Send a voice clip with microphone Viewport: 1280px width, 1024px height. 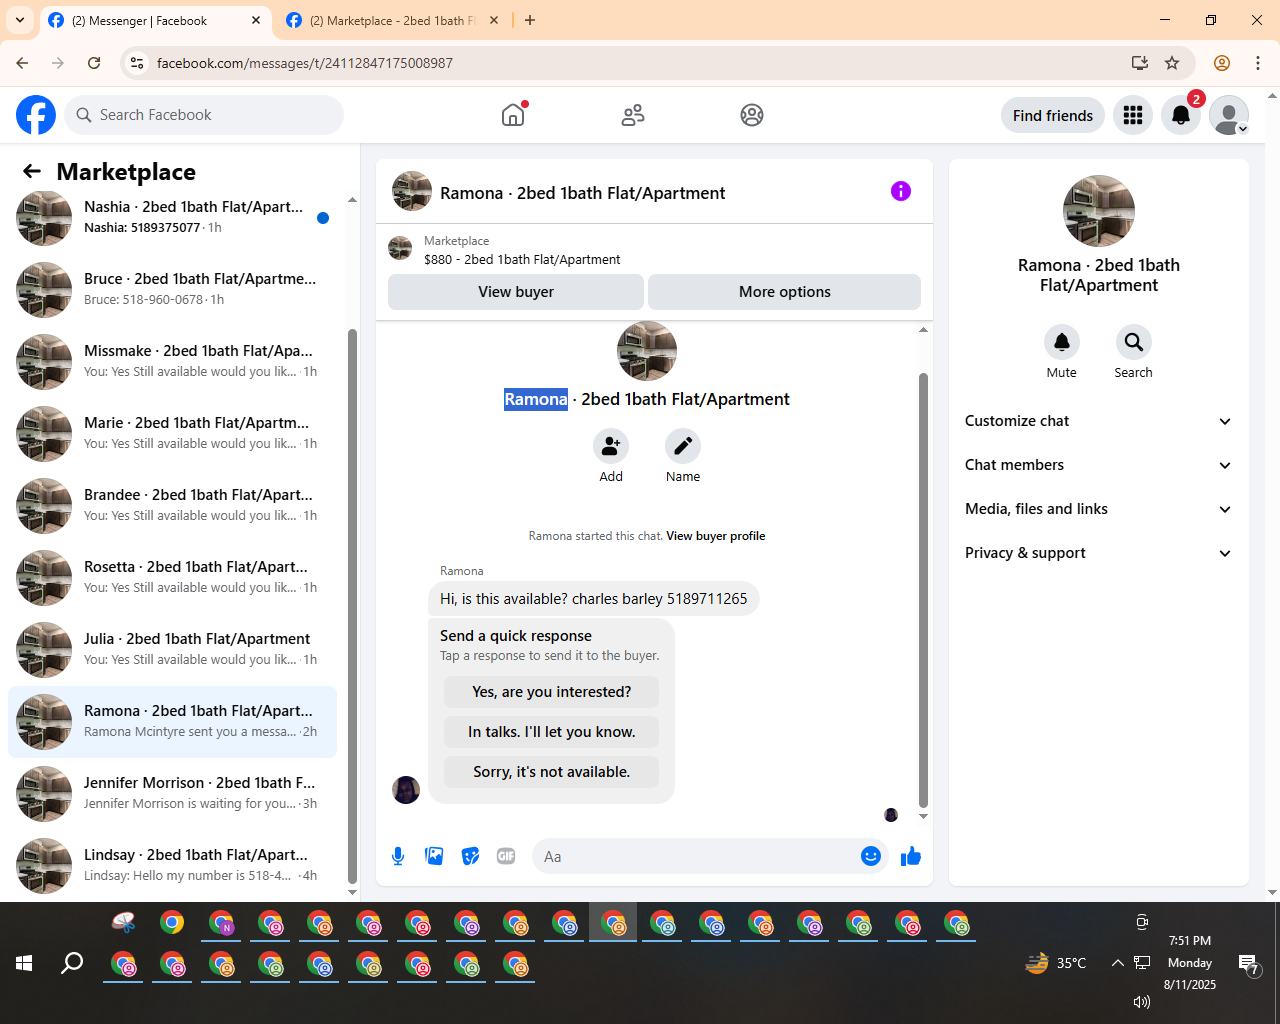click(398, 856)
